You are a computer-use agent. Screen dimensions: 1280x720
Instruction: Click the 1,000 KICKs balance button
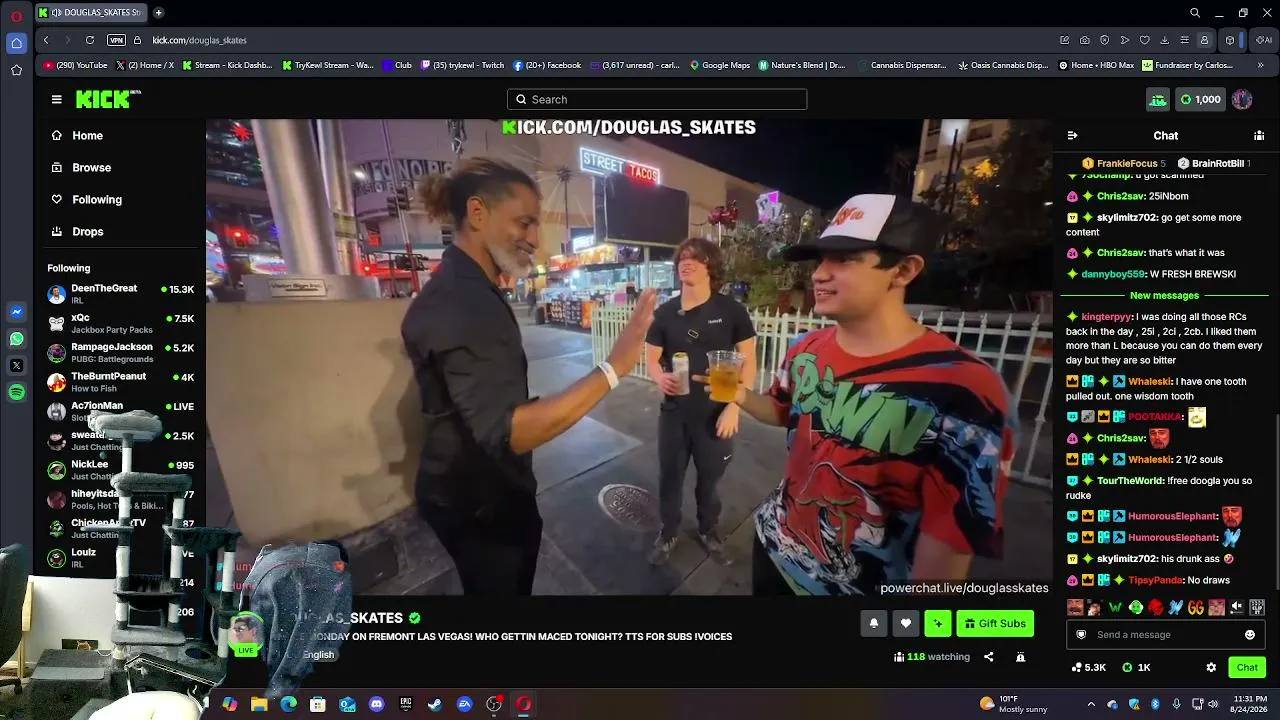tap(1200, 99)
